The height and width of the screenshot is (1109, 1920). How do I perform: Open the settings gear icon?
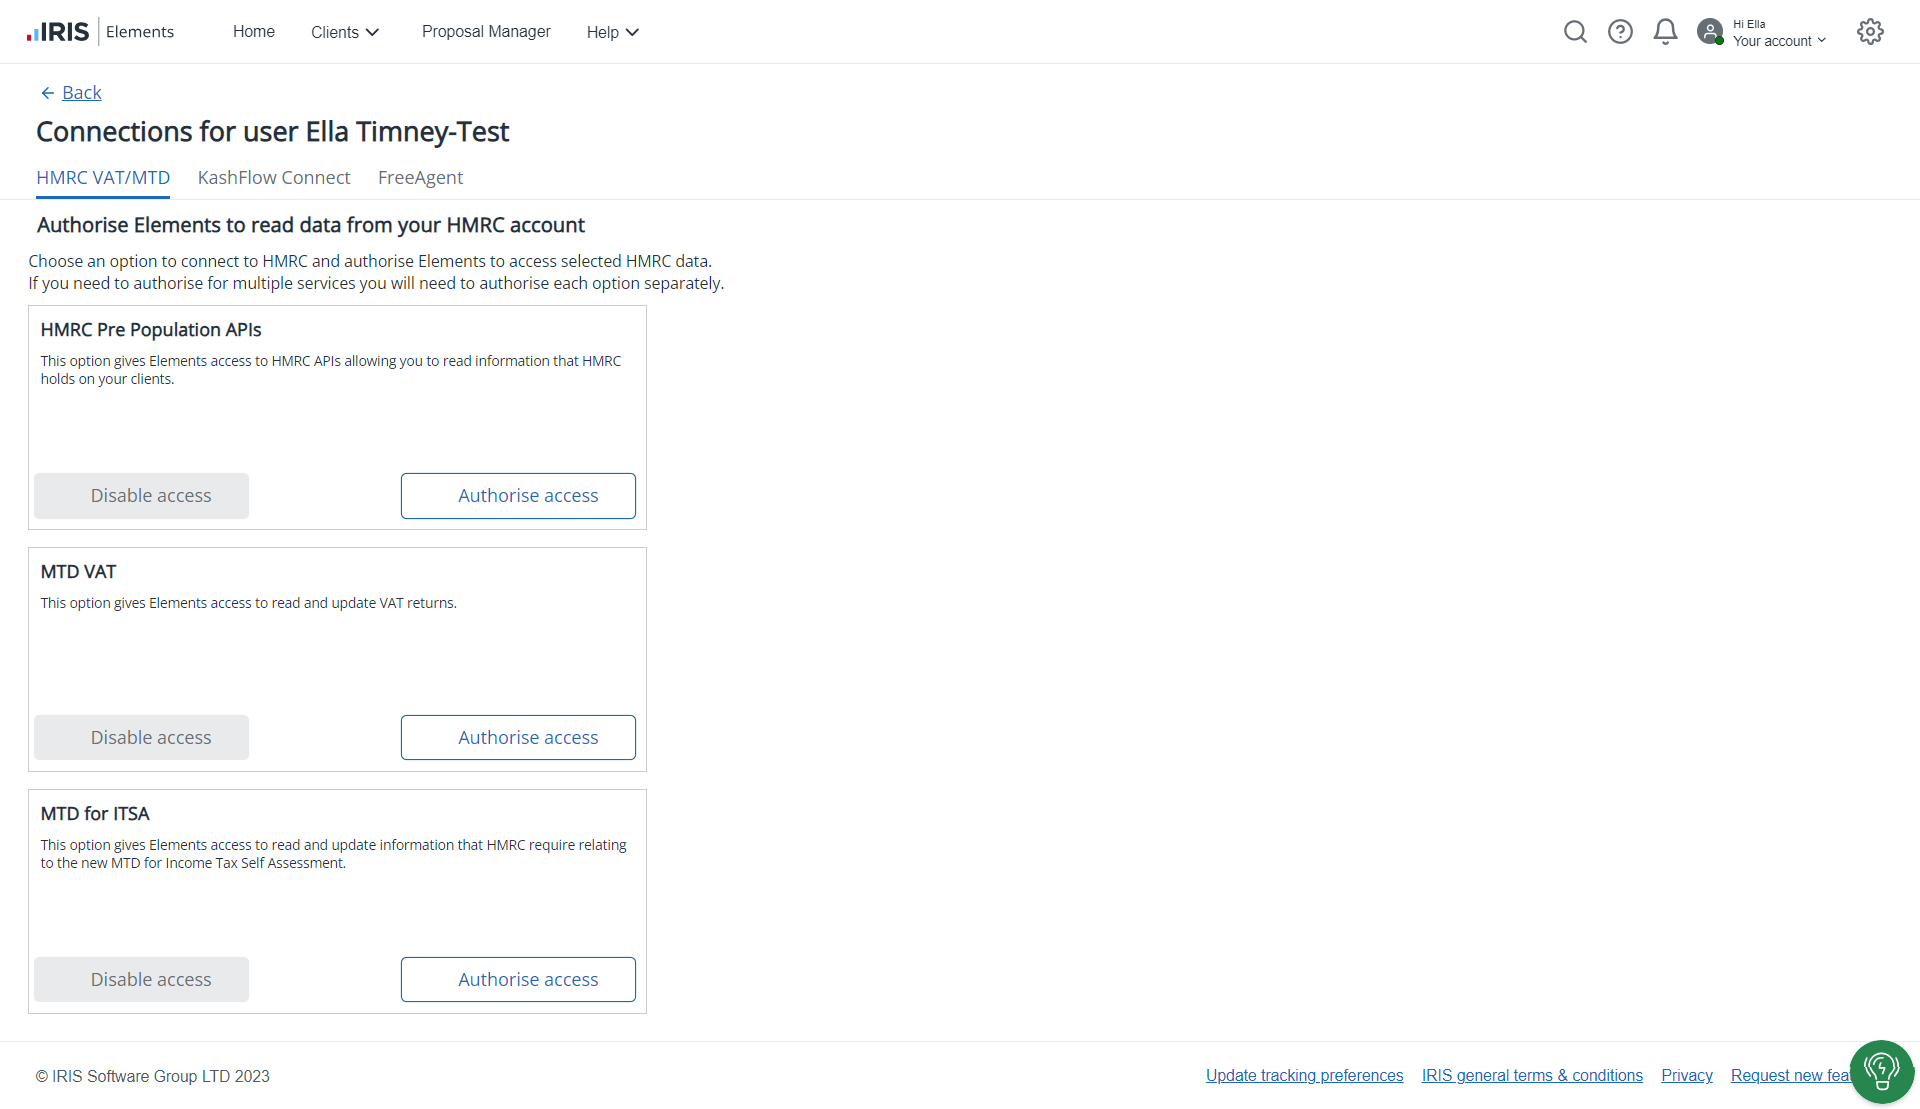coord(1870,32)
